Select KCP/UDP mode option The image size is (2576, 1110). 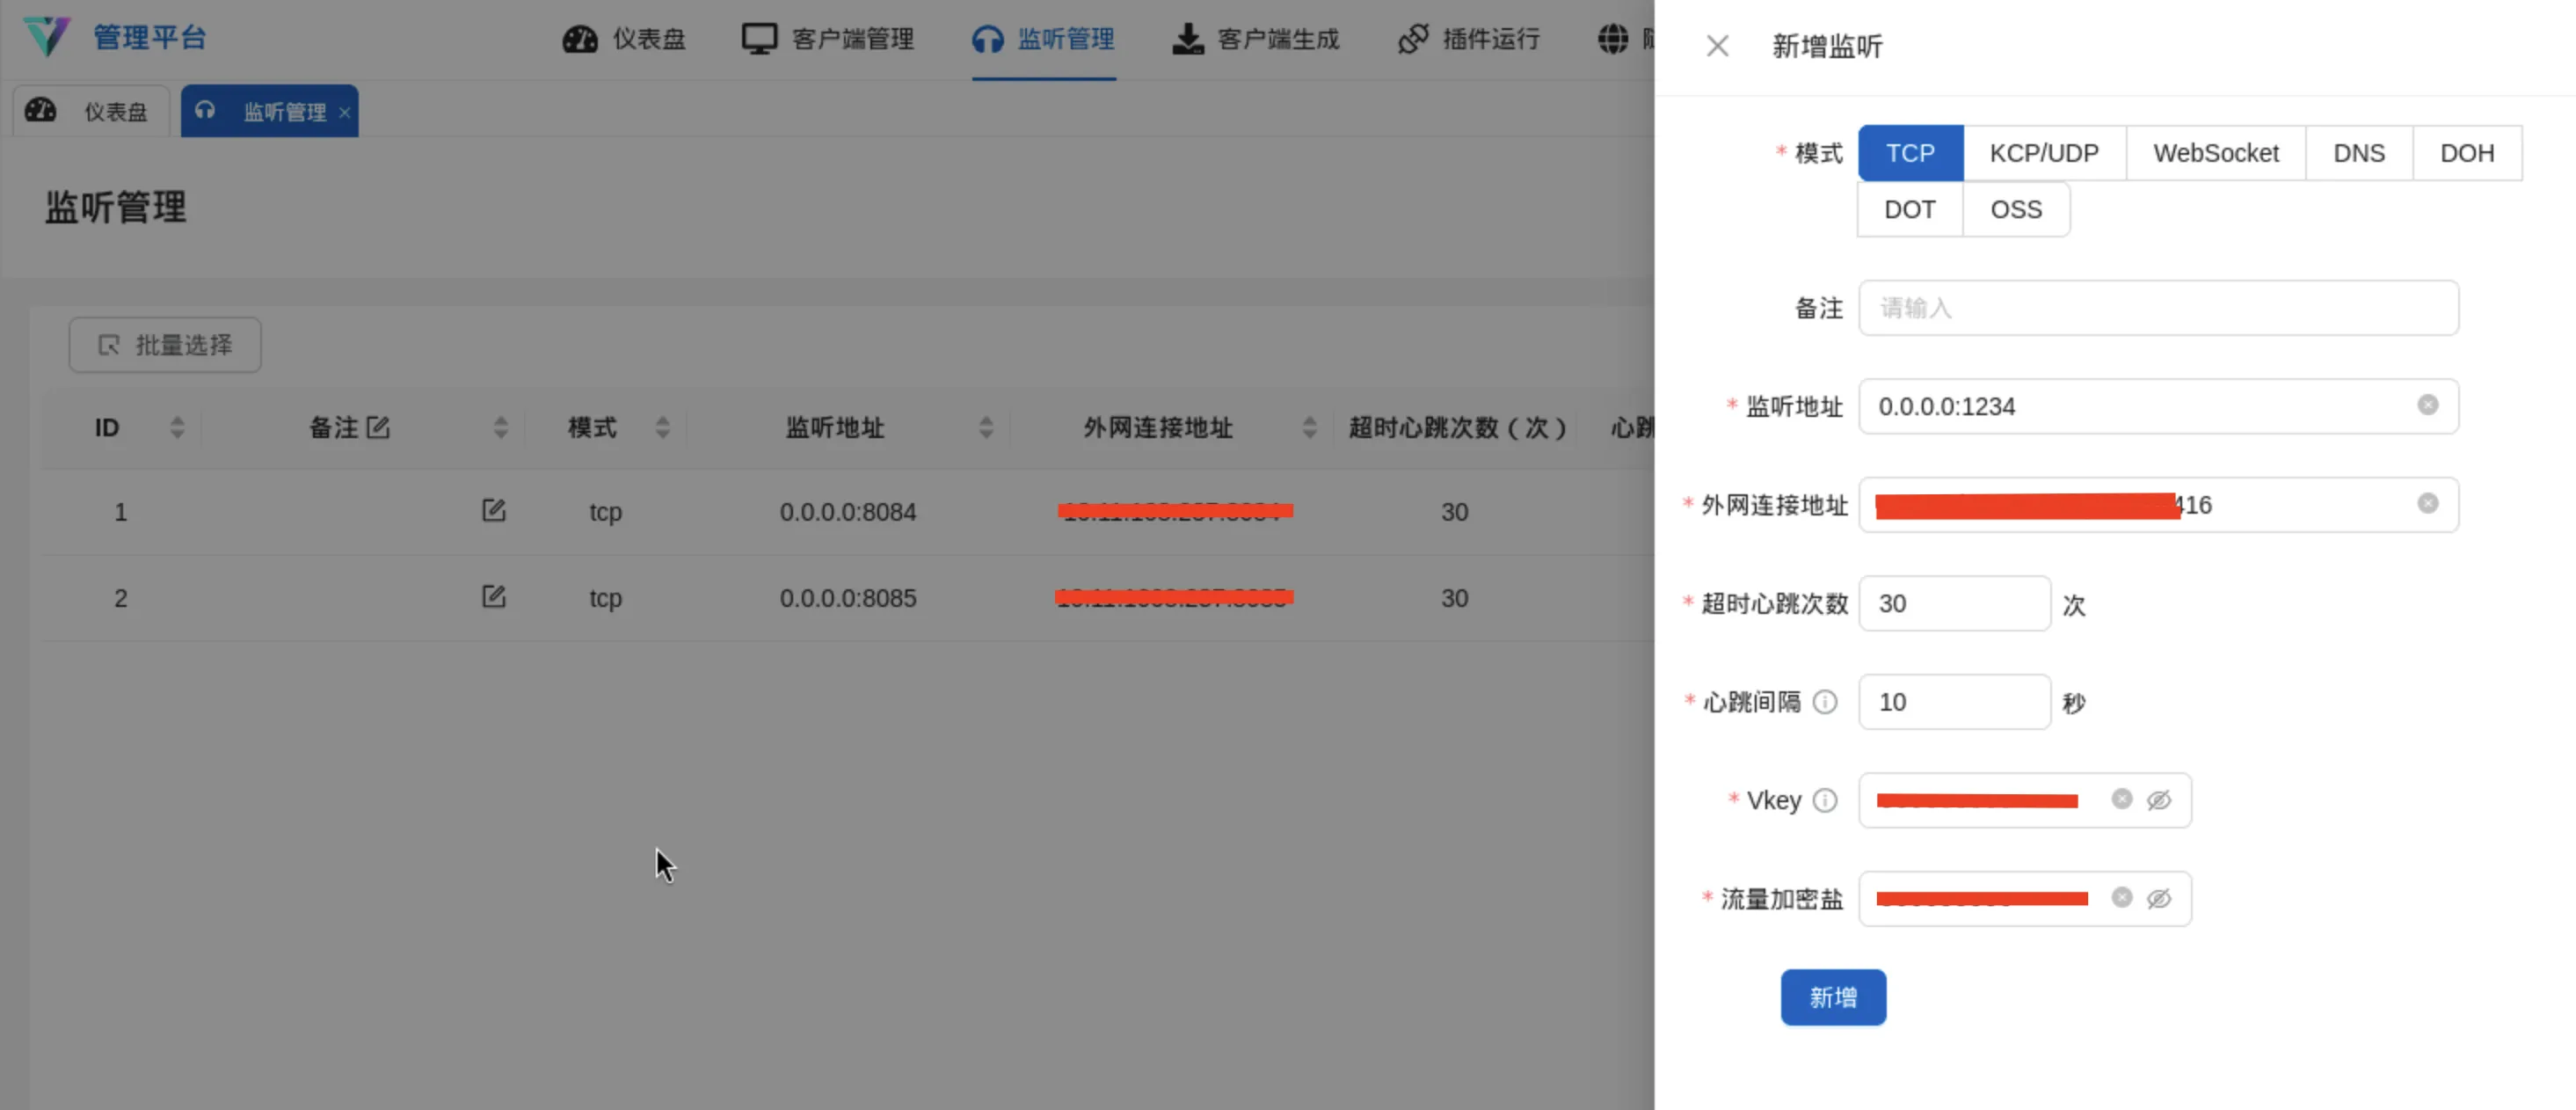(x=2043, y=153)
